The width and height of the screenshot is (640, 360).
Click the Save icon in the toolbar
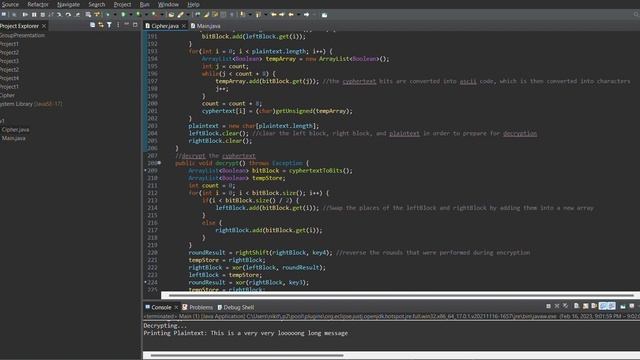click(x=4, y=14)
